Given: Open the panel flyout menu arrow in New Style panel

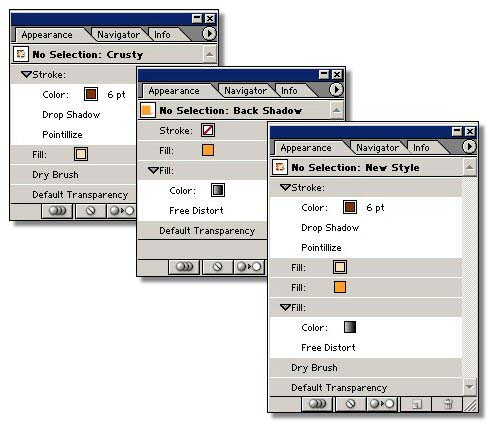Looking at the screenshot, I should click(x=469, y=147).
